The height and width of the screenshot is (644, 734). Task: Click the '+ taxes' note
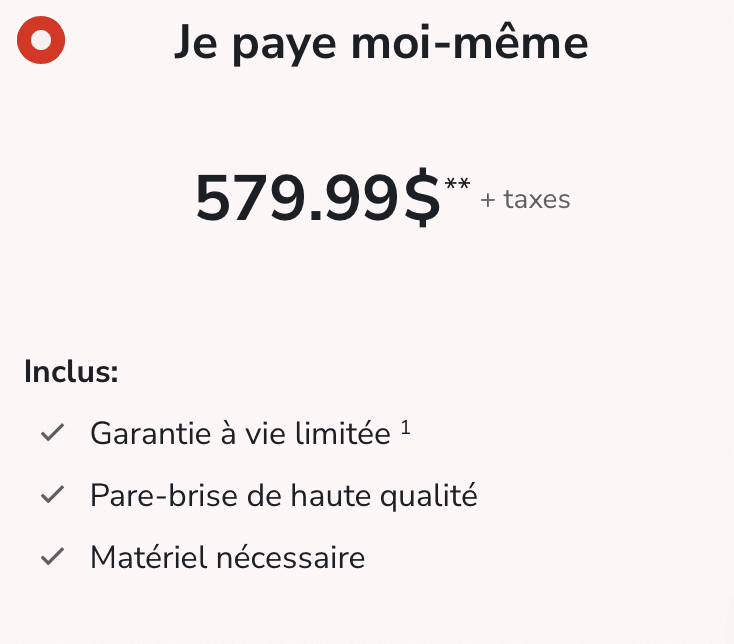click(x=525, y=199)
